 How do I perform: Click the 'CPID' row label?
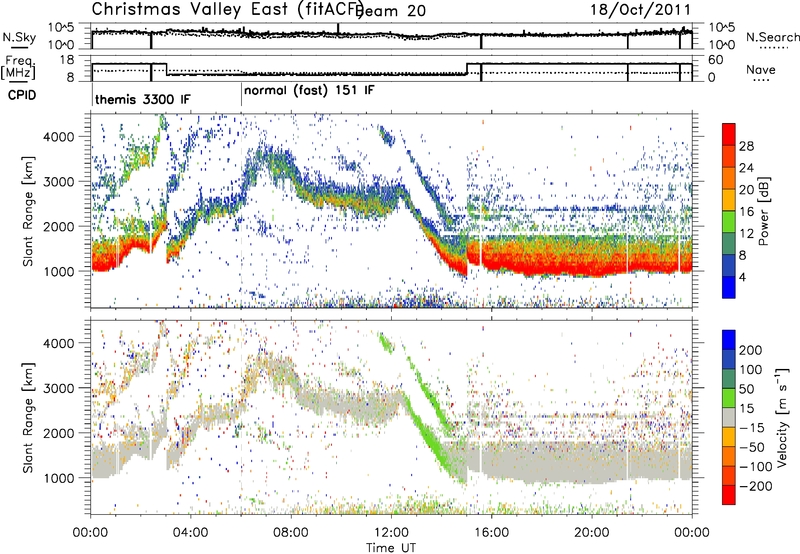pyautogui.click(x=22, y=95)
